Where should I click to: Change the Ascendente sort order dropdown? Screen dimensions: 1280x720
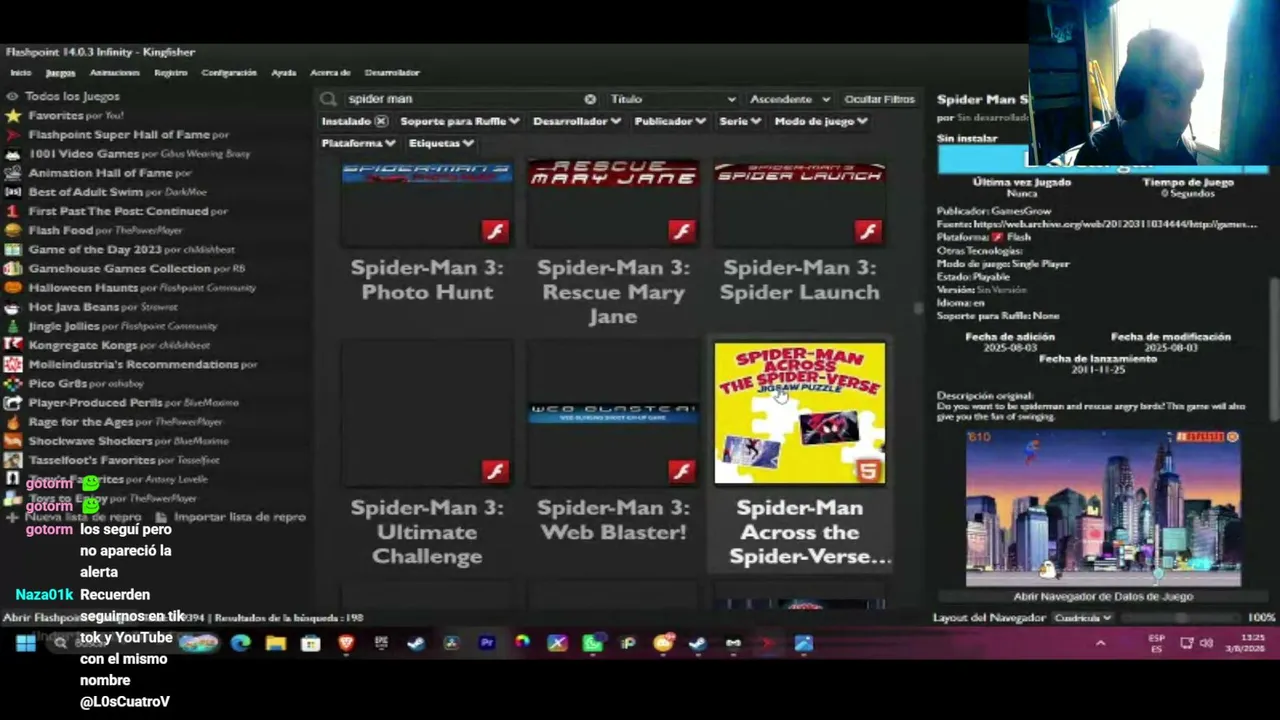tap(790, 99)
